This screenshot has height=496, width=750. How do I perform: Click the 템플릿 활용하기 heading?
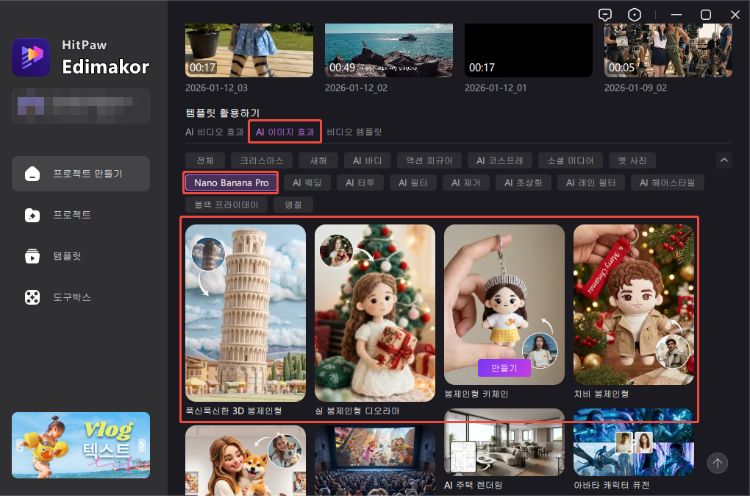coord(222,113)
